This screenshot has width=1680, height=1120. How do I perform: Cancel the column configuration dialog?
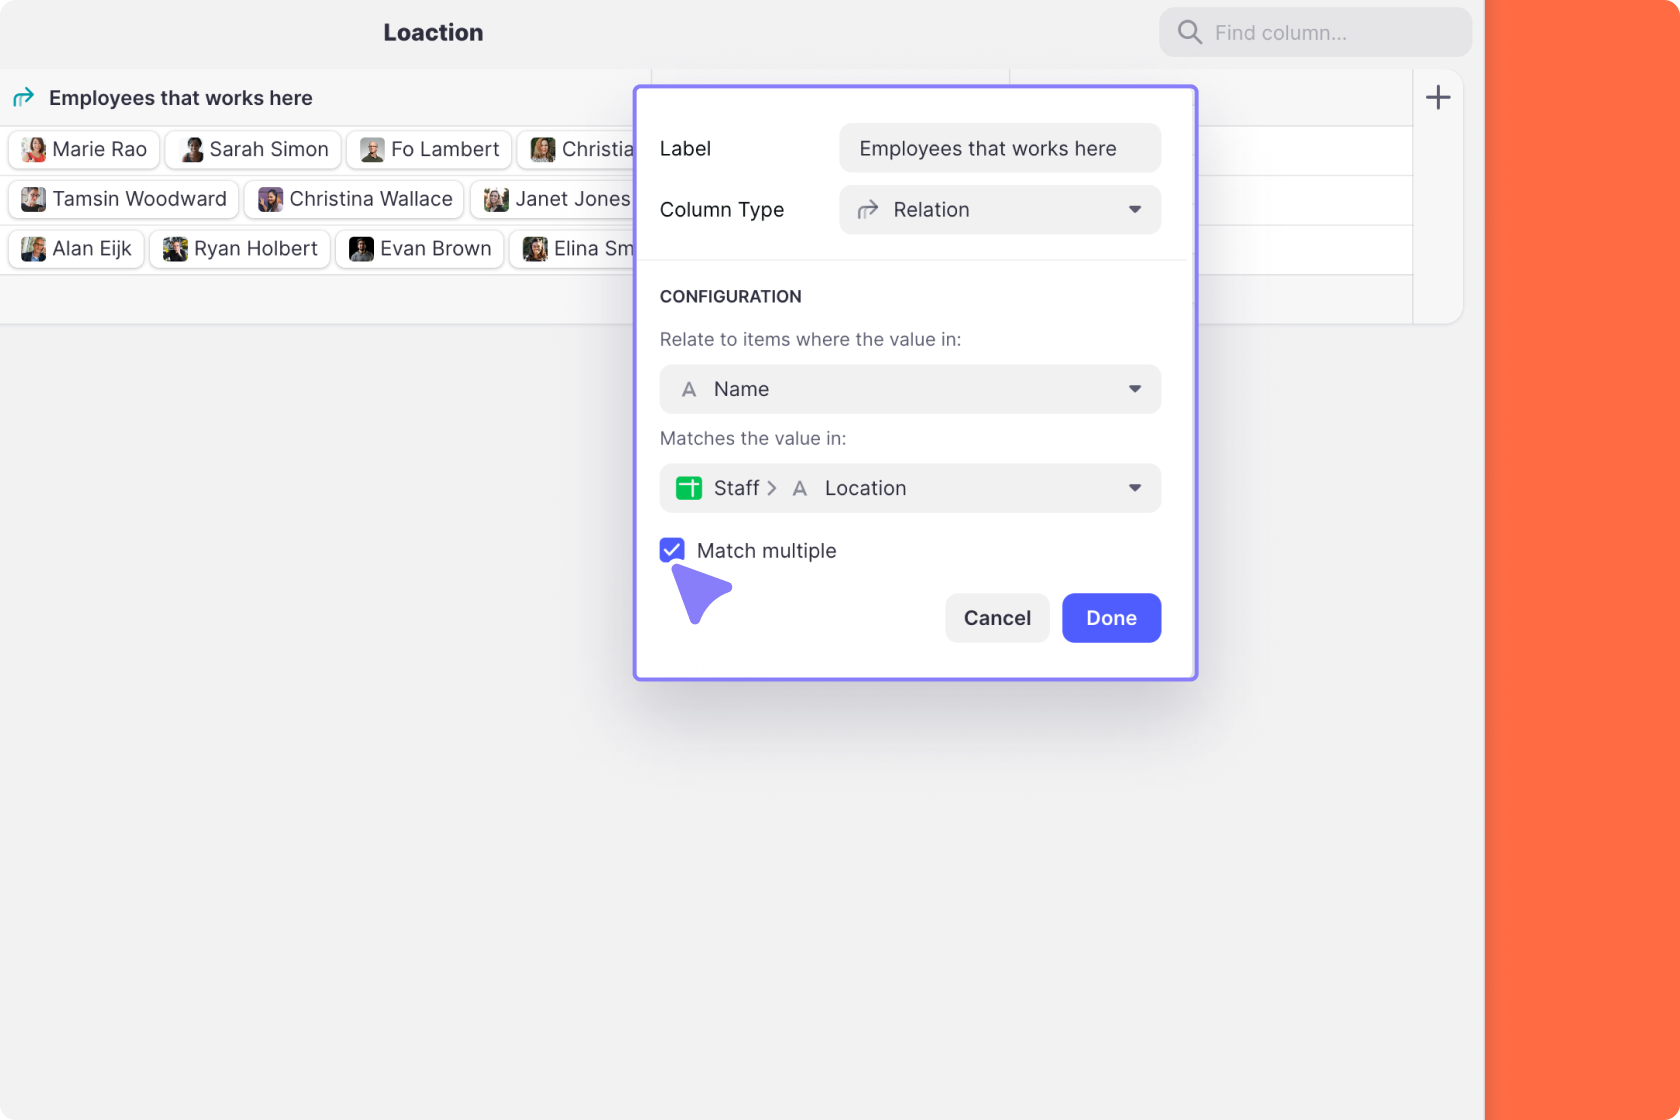[996, 618]
